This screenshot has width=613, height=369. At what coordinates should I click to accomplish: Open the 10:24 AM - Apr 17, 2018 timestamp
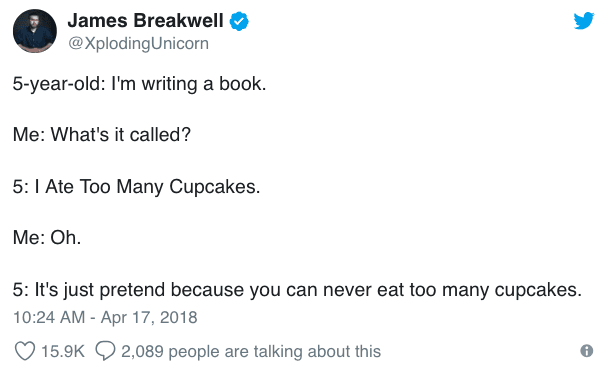[x=105, y=317]
